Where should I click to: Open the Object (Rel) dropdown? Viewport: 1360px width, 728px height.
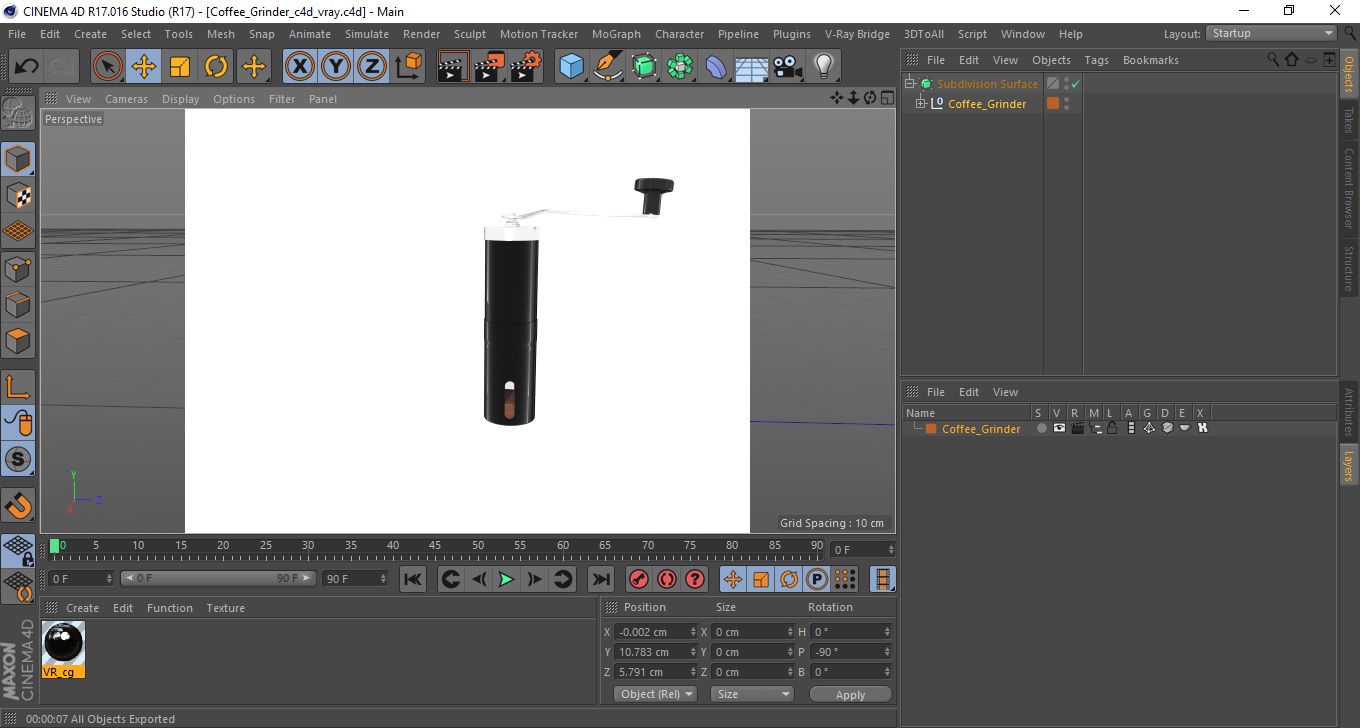click(655, 694)
